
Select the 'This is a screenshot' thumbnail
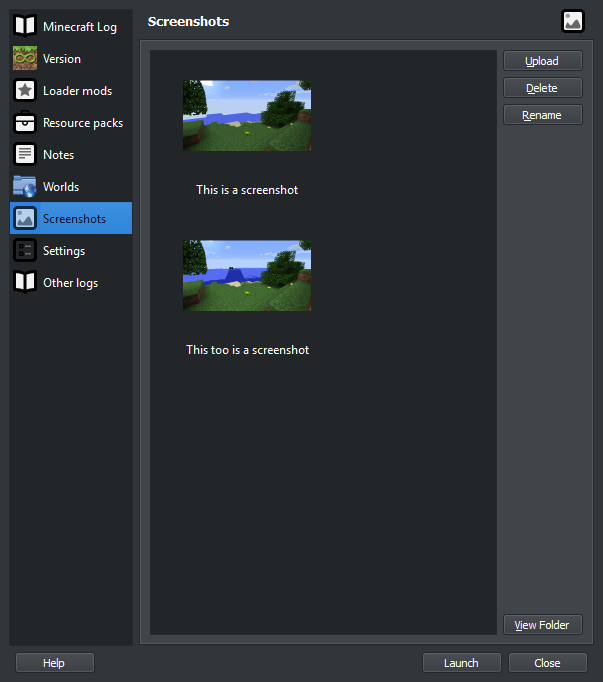pos(247,115)
